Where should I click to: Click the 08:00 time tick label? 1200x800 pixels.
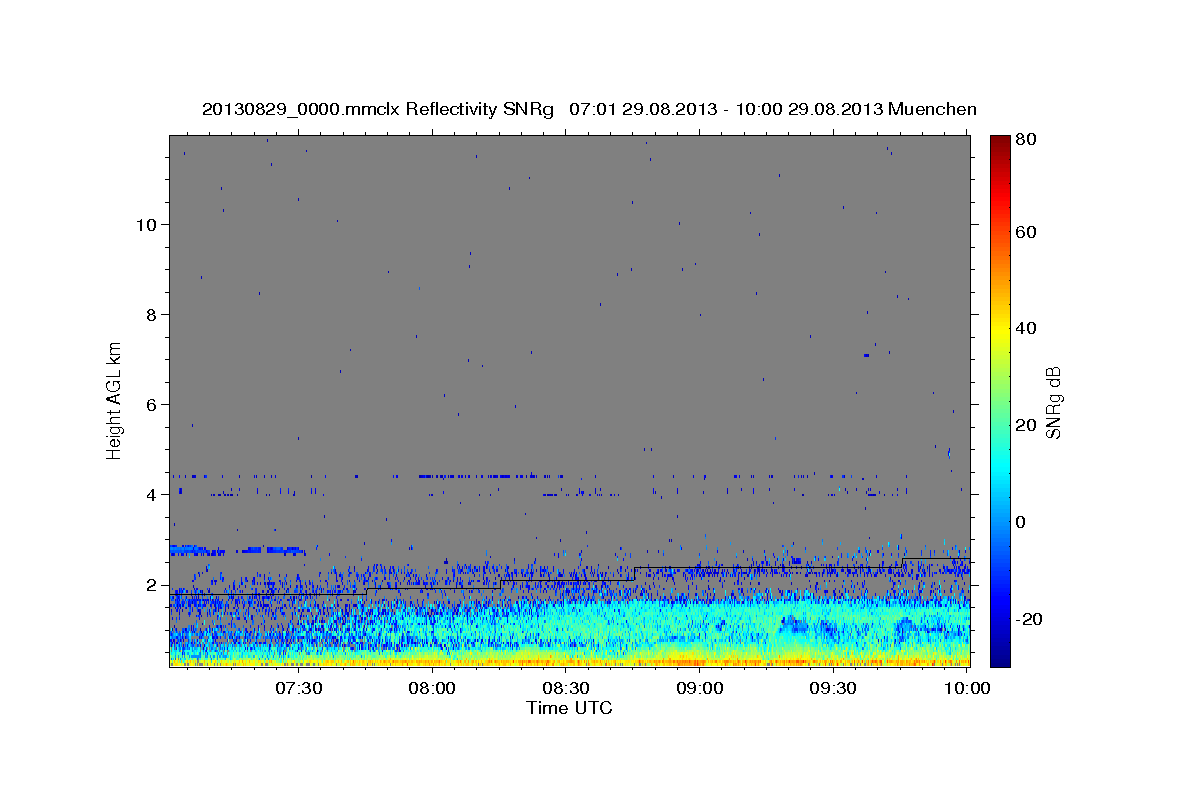pyautogui.click(x=433, y=688)
